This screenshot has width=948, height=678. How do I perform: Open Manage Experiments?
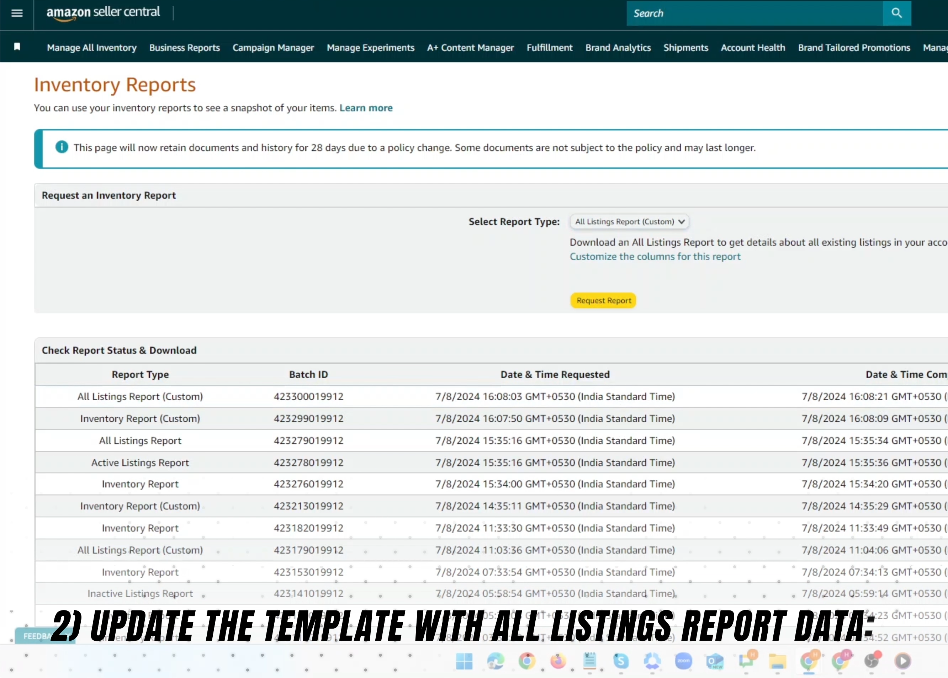(x=371, y=47)
